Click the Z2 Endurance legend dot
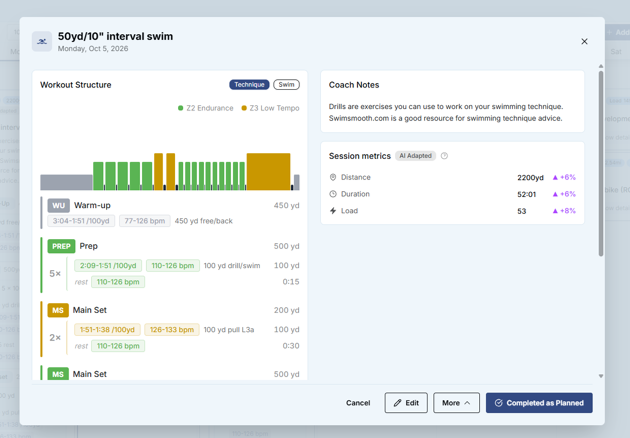This screenshot has height=438, width=630. click(x=180, y=108)
